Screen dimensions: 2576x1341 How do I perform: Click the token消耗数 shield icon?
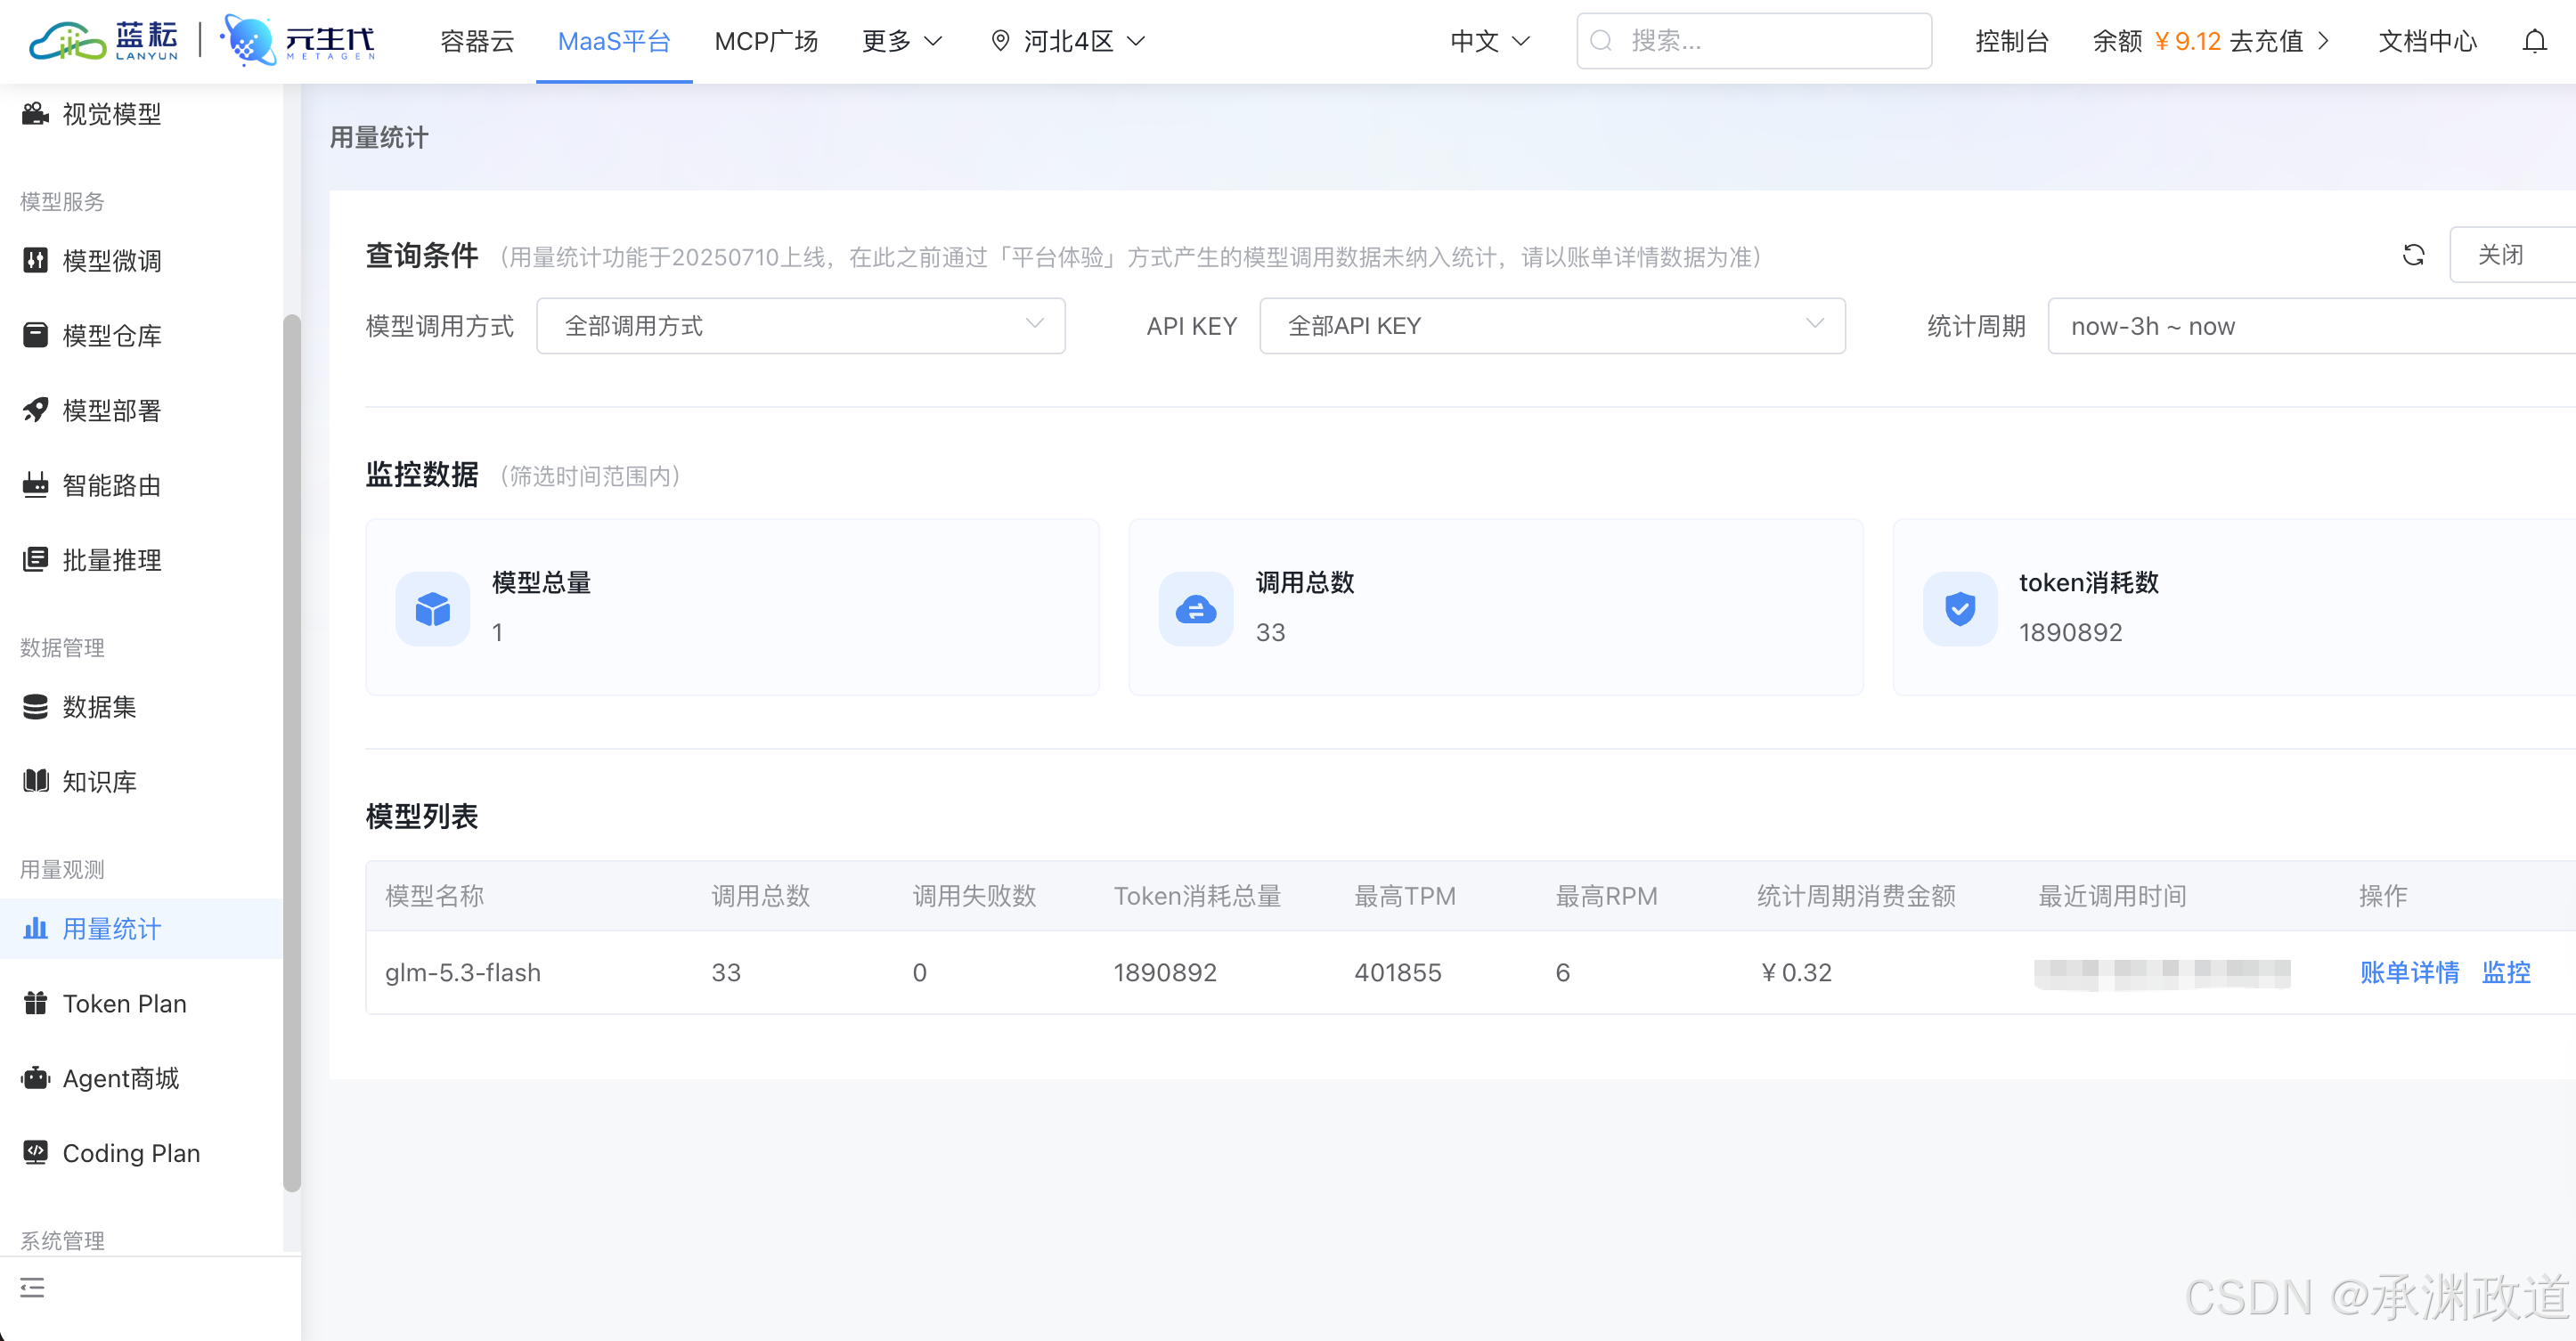[x=1959, y=608]
